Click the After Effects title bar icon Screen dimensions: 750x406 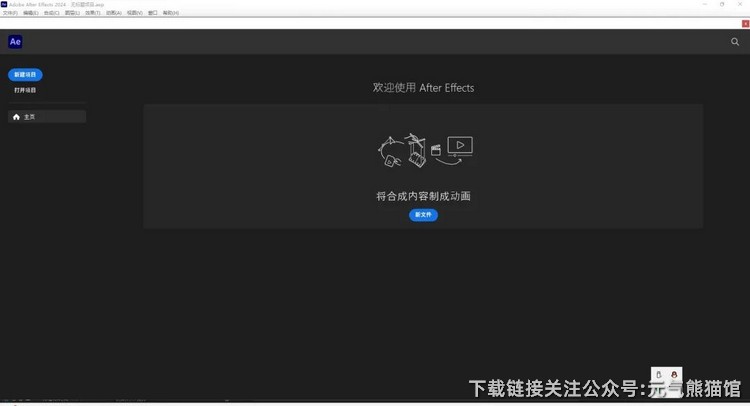(4, 4)
